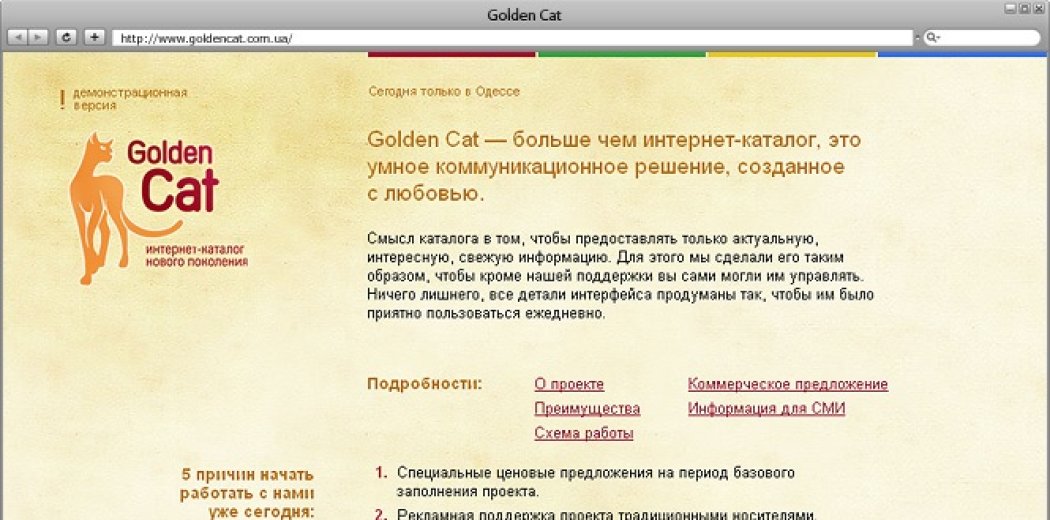This screenshot has height=520, width=1050.
Task: Select the green color bar tab
Action: (x=622, y=54)
